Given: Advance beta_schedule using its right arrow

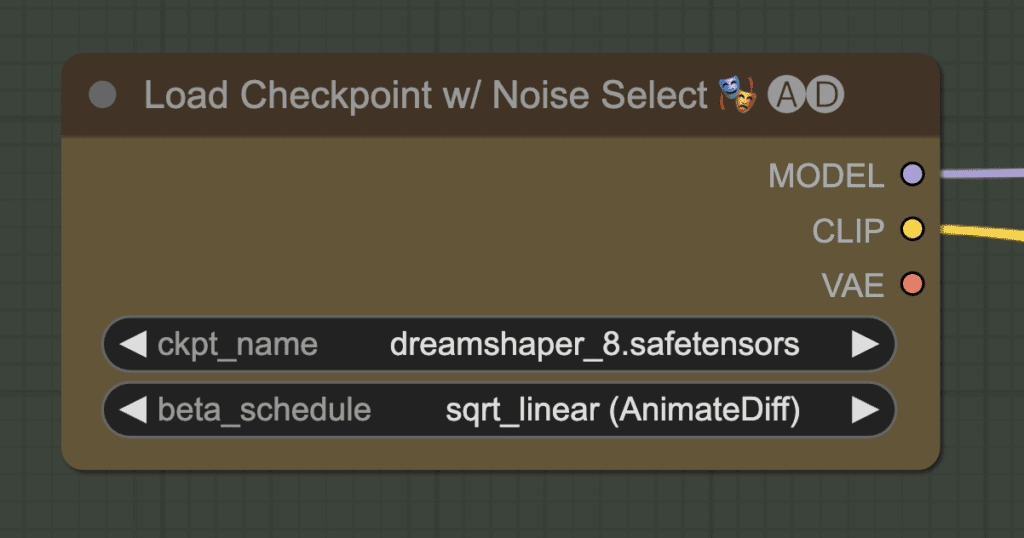Looking at the screenshot, I should click(865, 410).
